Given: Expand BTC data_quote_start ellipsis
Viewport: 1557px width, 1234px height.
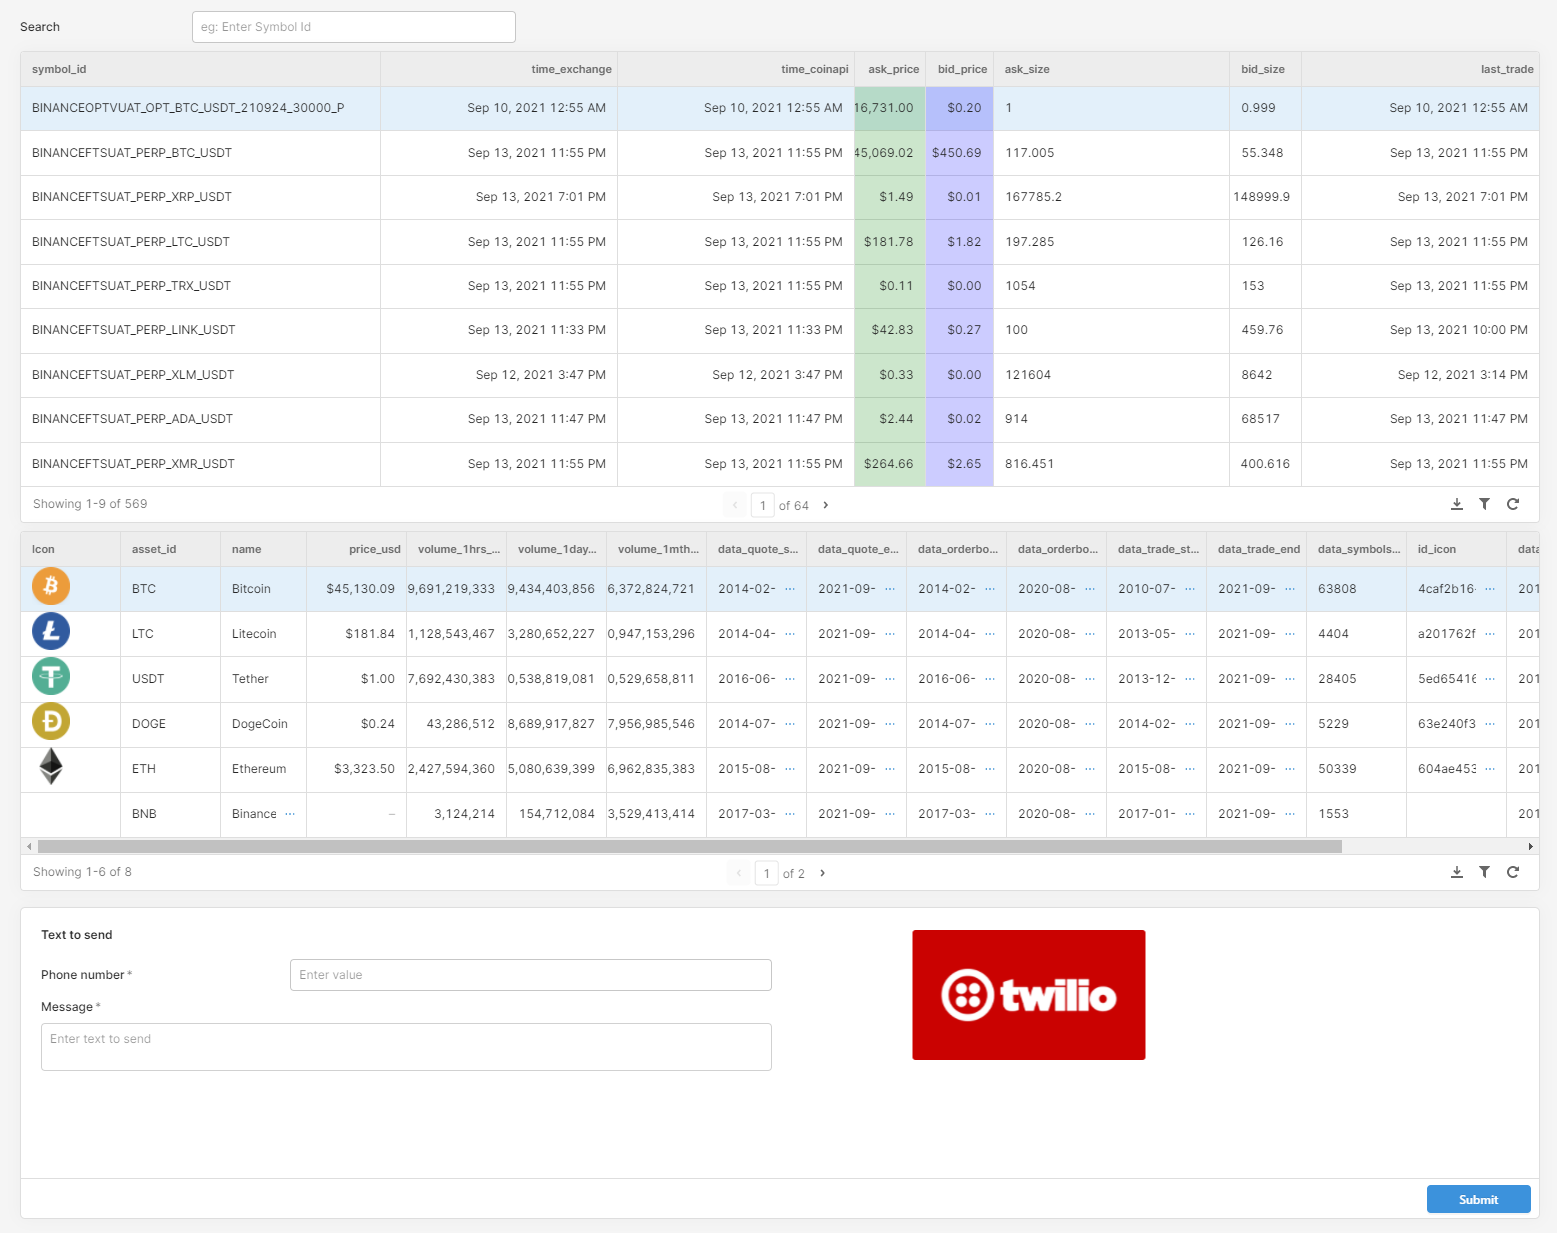Looking at the screenshot, I should (790, 589).
